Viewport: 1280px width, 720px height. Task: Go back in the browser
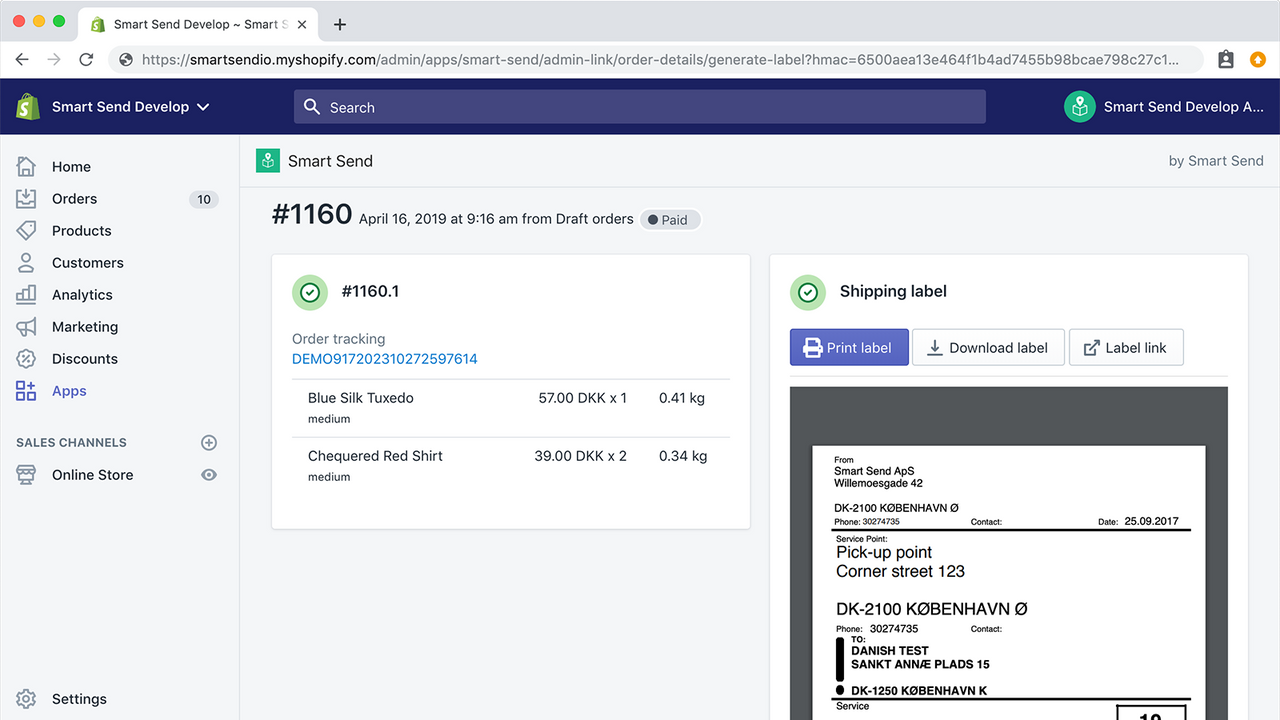pos(22,60)
